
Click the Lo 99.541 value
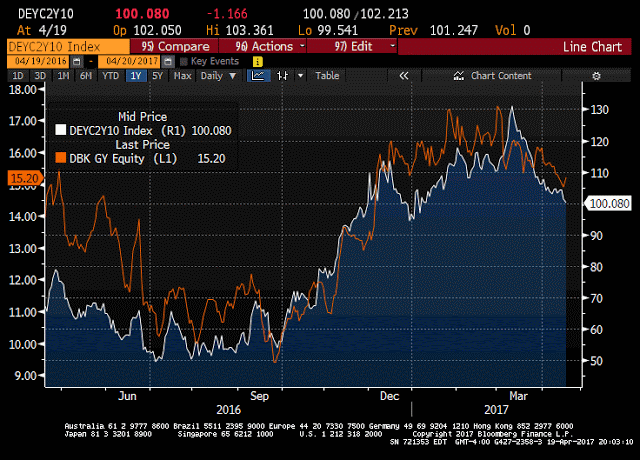[328, 30]
